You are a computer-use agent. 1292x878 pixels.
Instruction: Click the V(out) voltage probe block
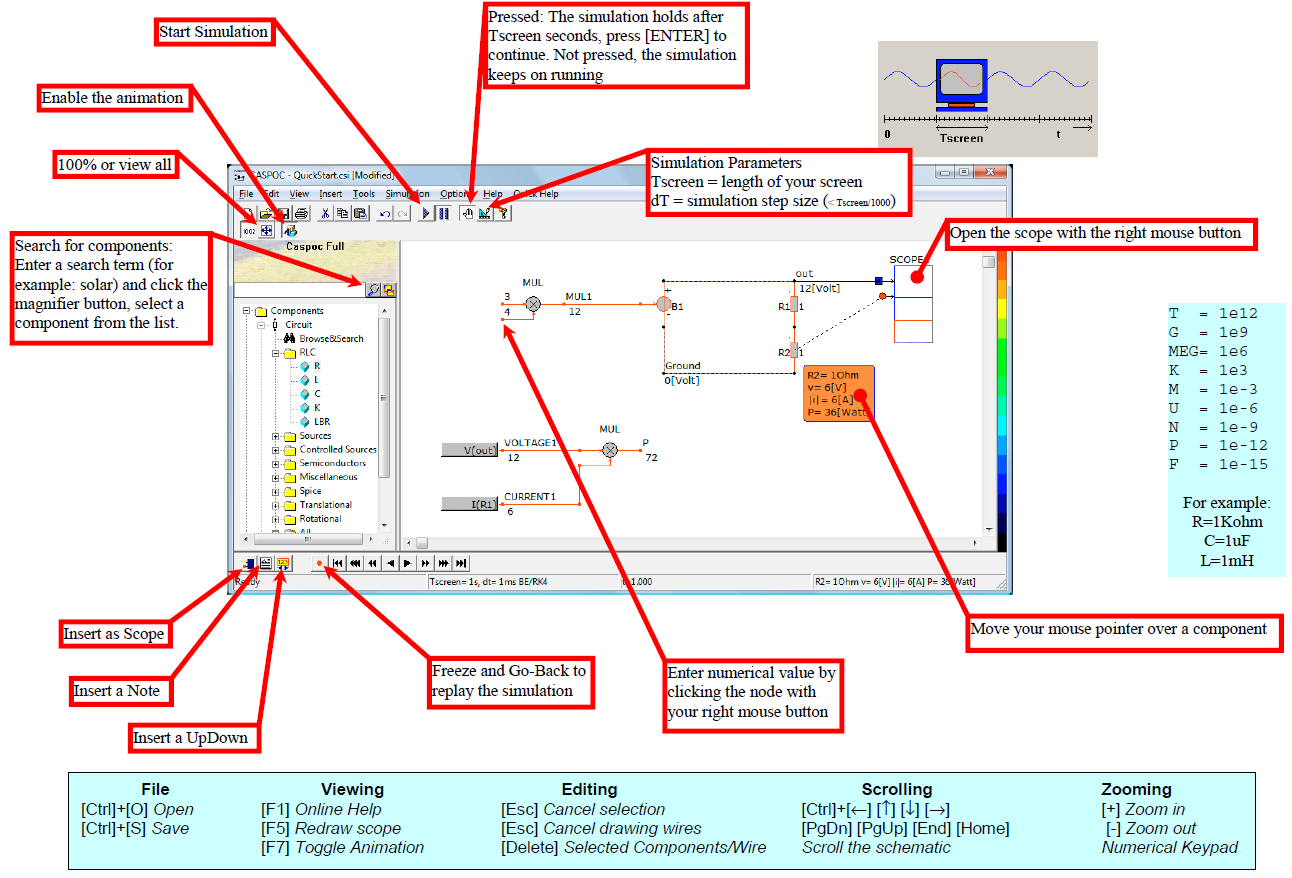[x=469, y=450]
